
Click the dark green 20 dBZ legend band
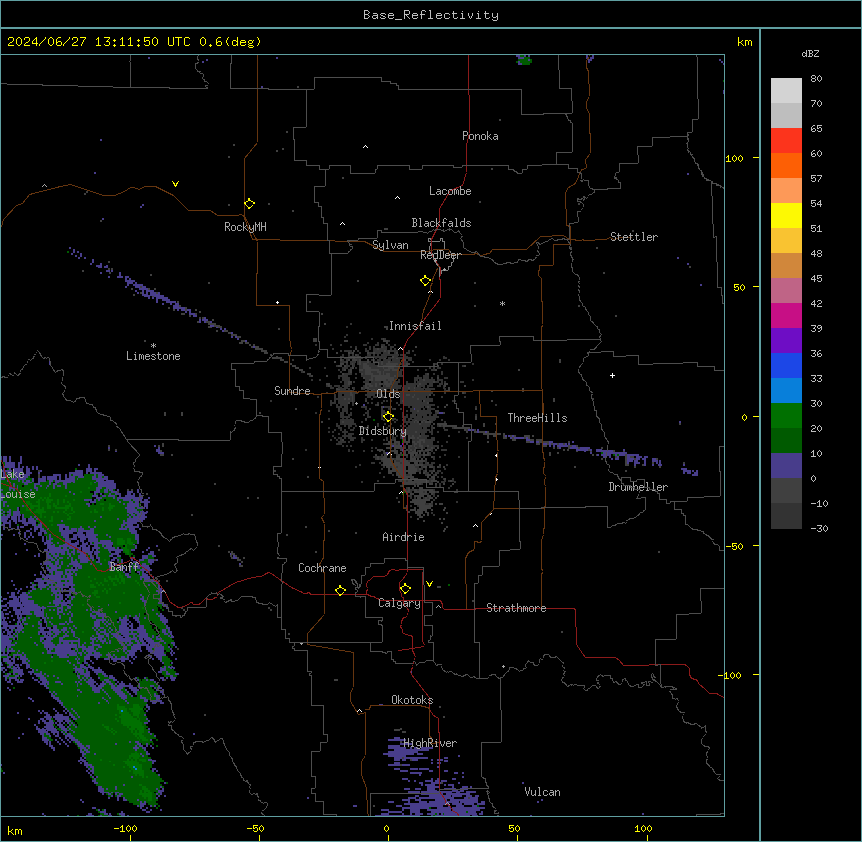coord(786,441)
